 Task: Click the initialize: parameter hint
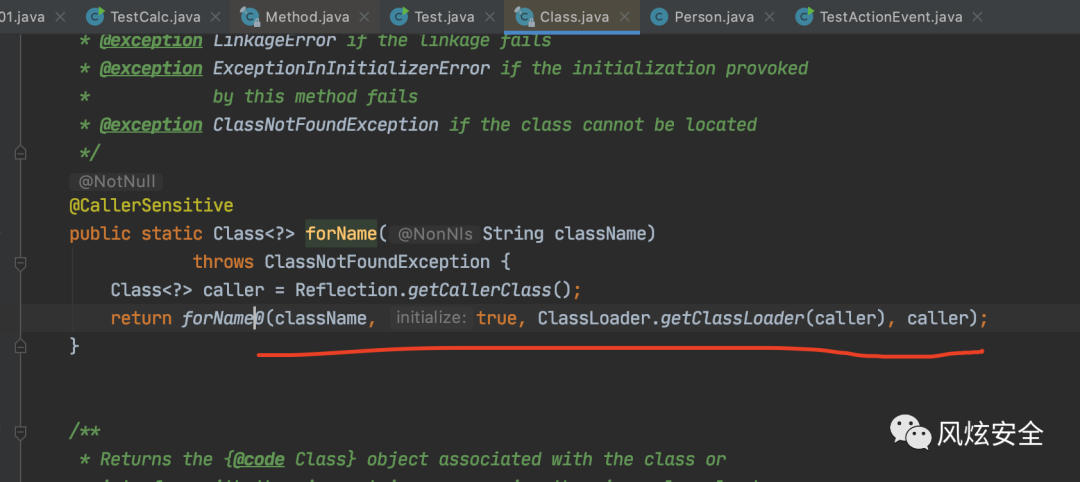tap(432, 318)
